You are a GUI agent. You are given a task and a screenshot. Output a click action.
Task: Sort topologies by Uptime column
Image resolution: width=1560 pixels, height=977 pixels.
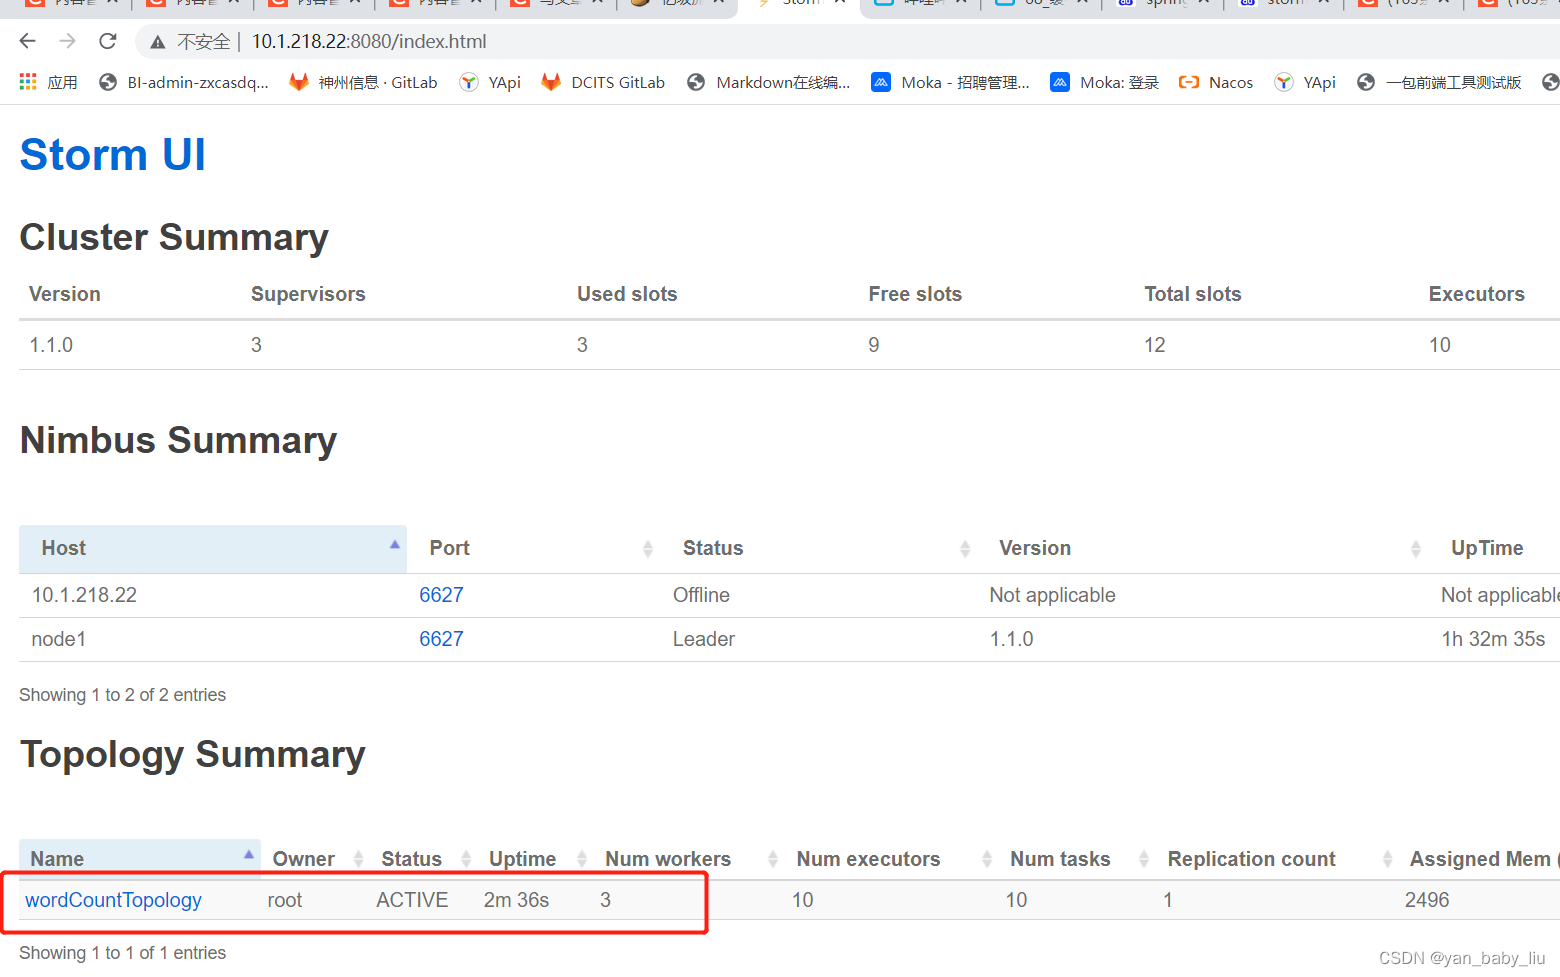point(536,859)
